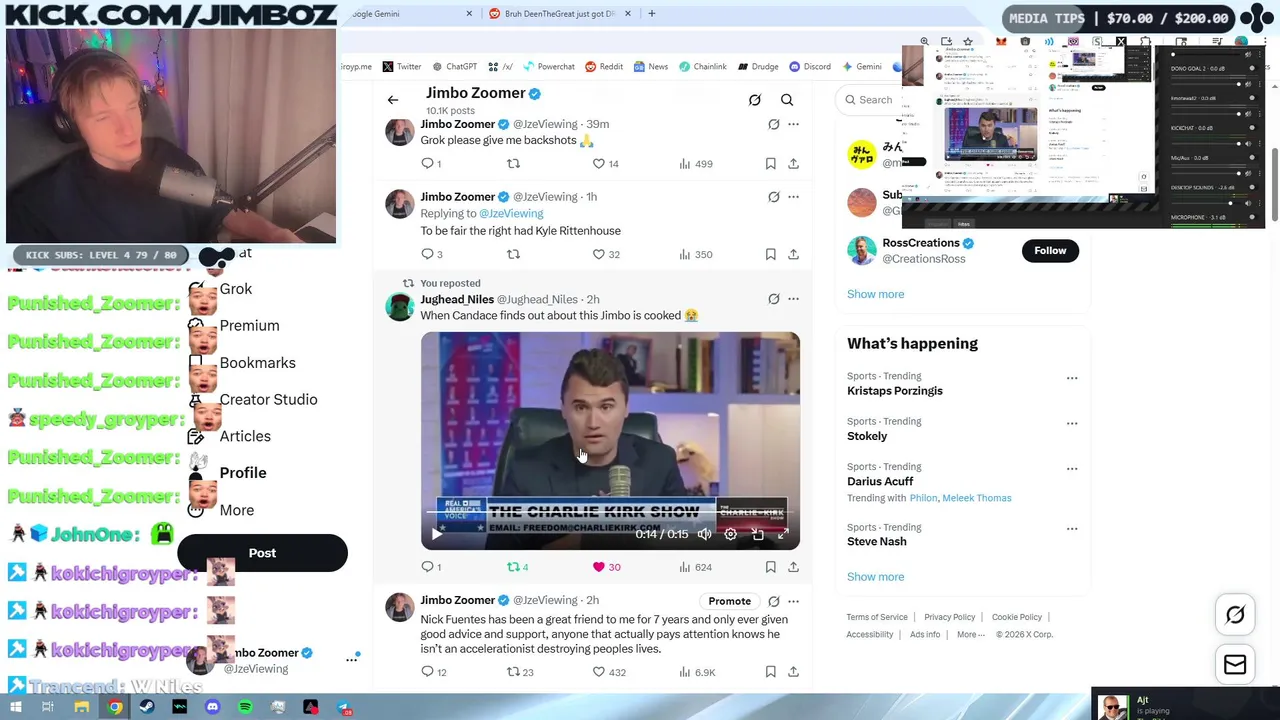The height and width of the screenshot is (720, 1280).
Task: Open the Terms of Service footer link
Action: (x=877, y=617)
